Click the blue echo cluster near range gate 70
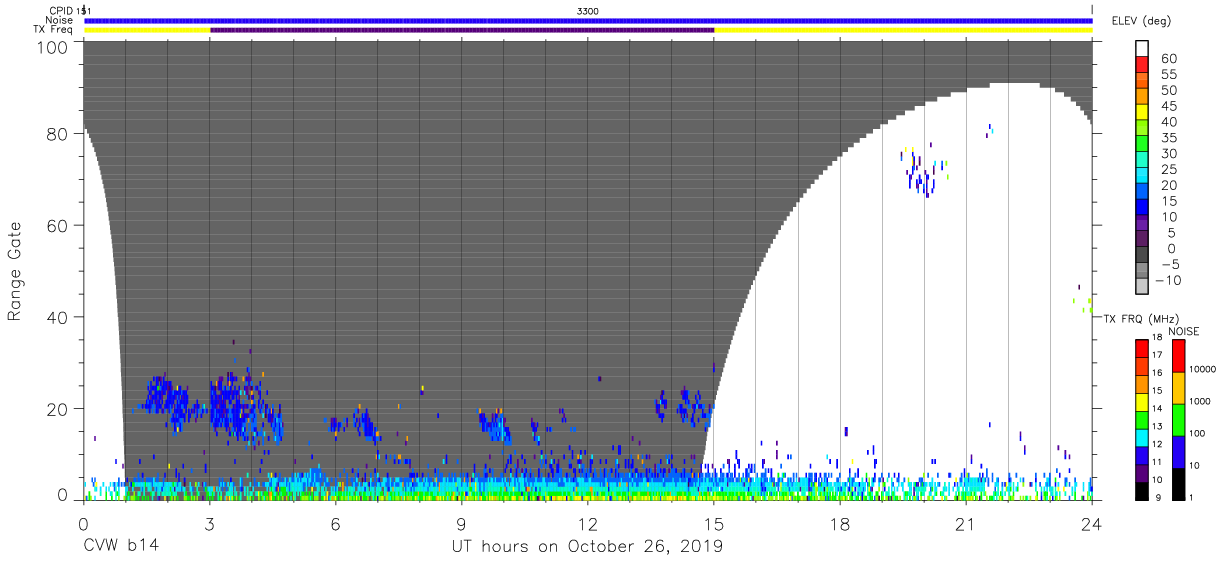 (923, 177)
